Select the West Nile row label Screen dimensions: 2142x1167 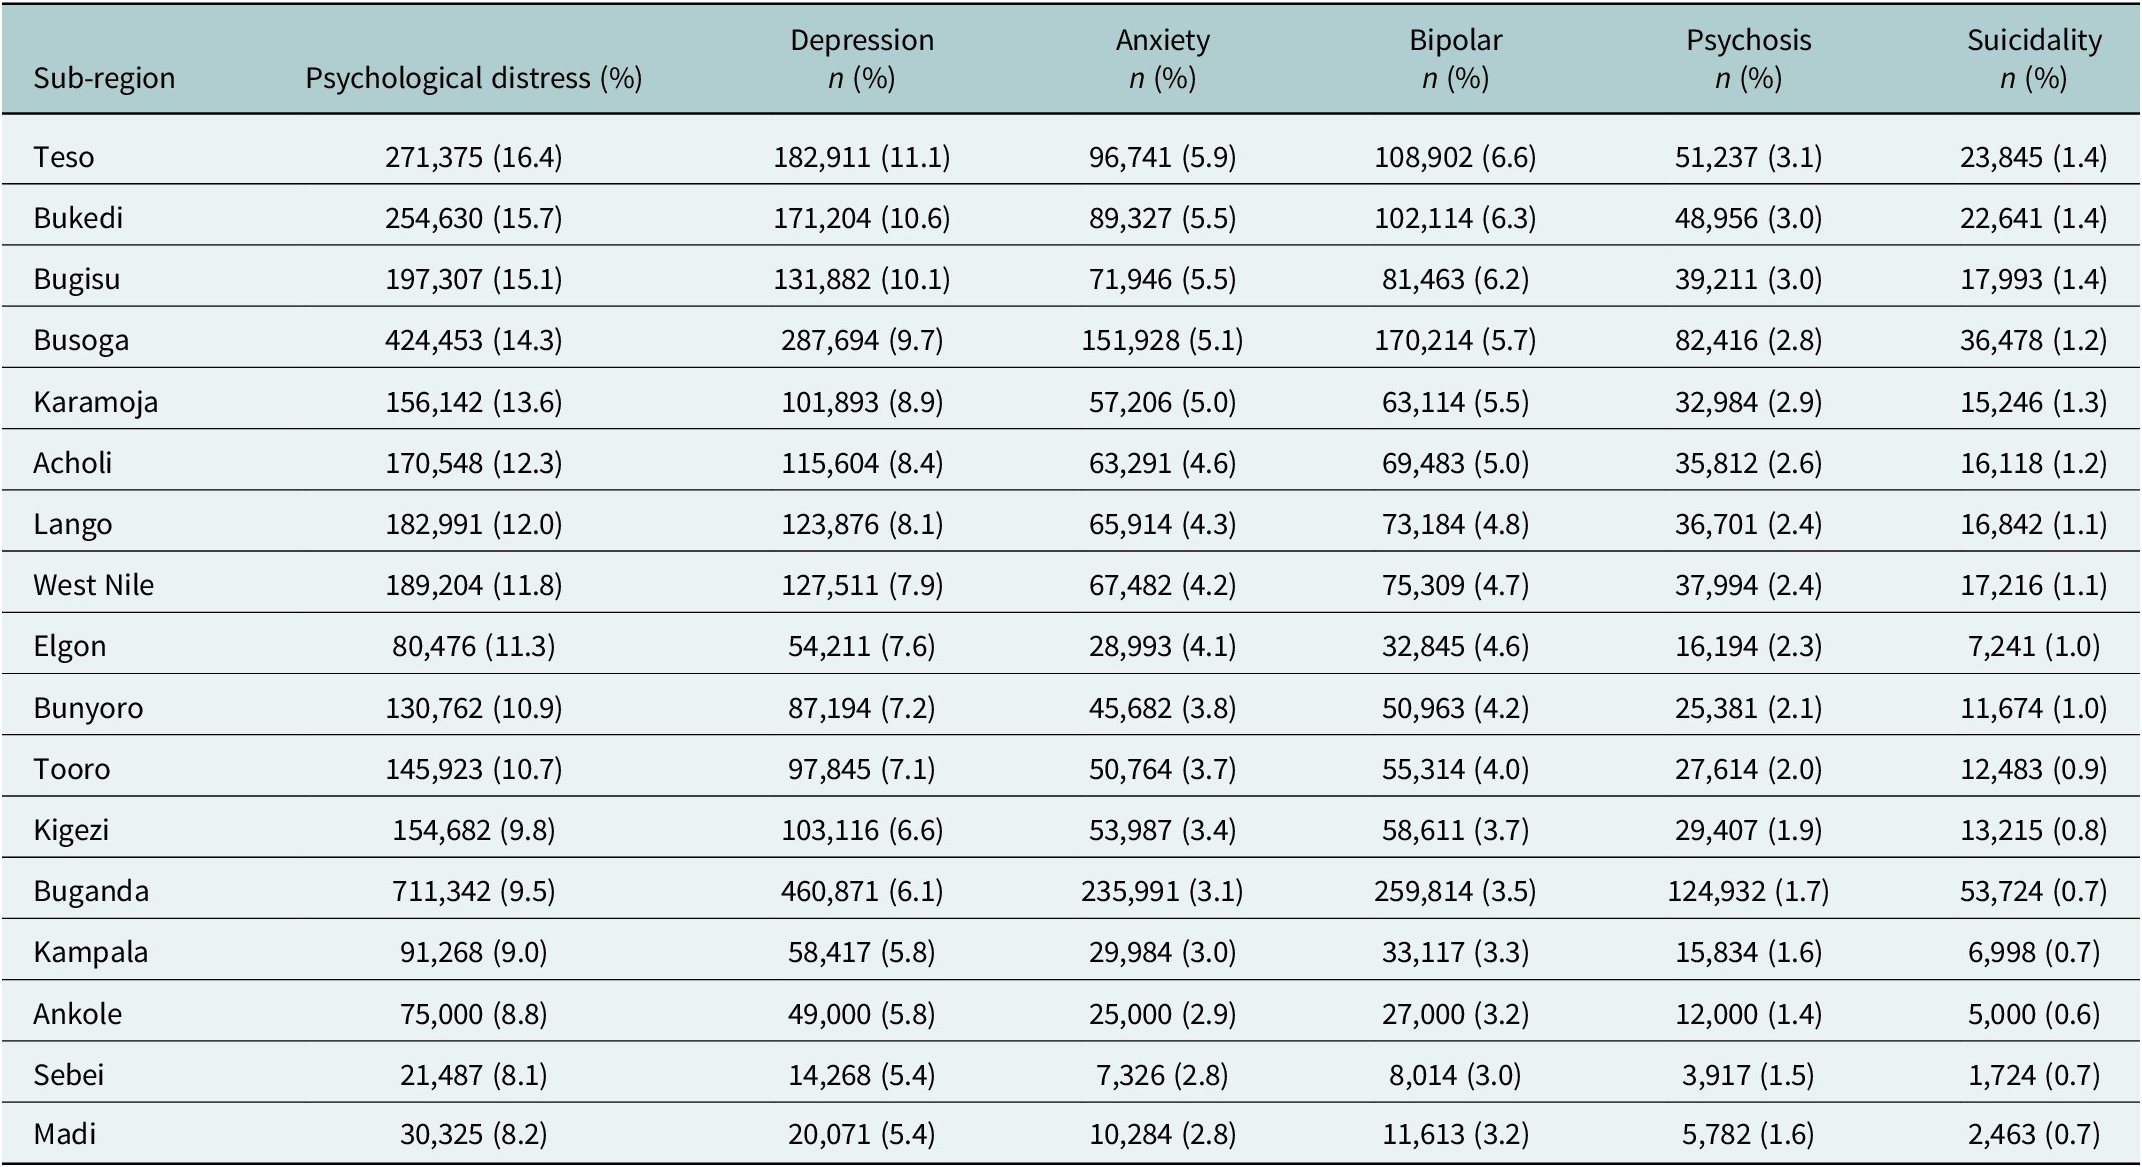tap(94, 585)
